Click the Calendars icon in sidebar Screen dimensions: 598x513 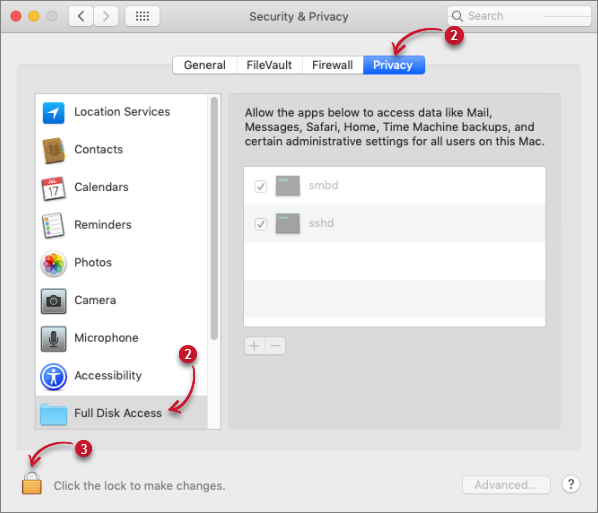[53, 188]
